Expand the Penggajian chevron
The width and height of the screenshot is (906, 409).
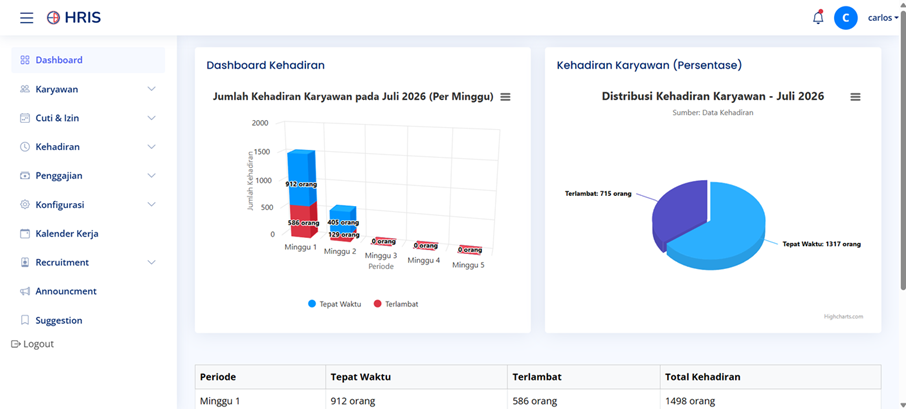pos(151,176)
